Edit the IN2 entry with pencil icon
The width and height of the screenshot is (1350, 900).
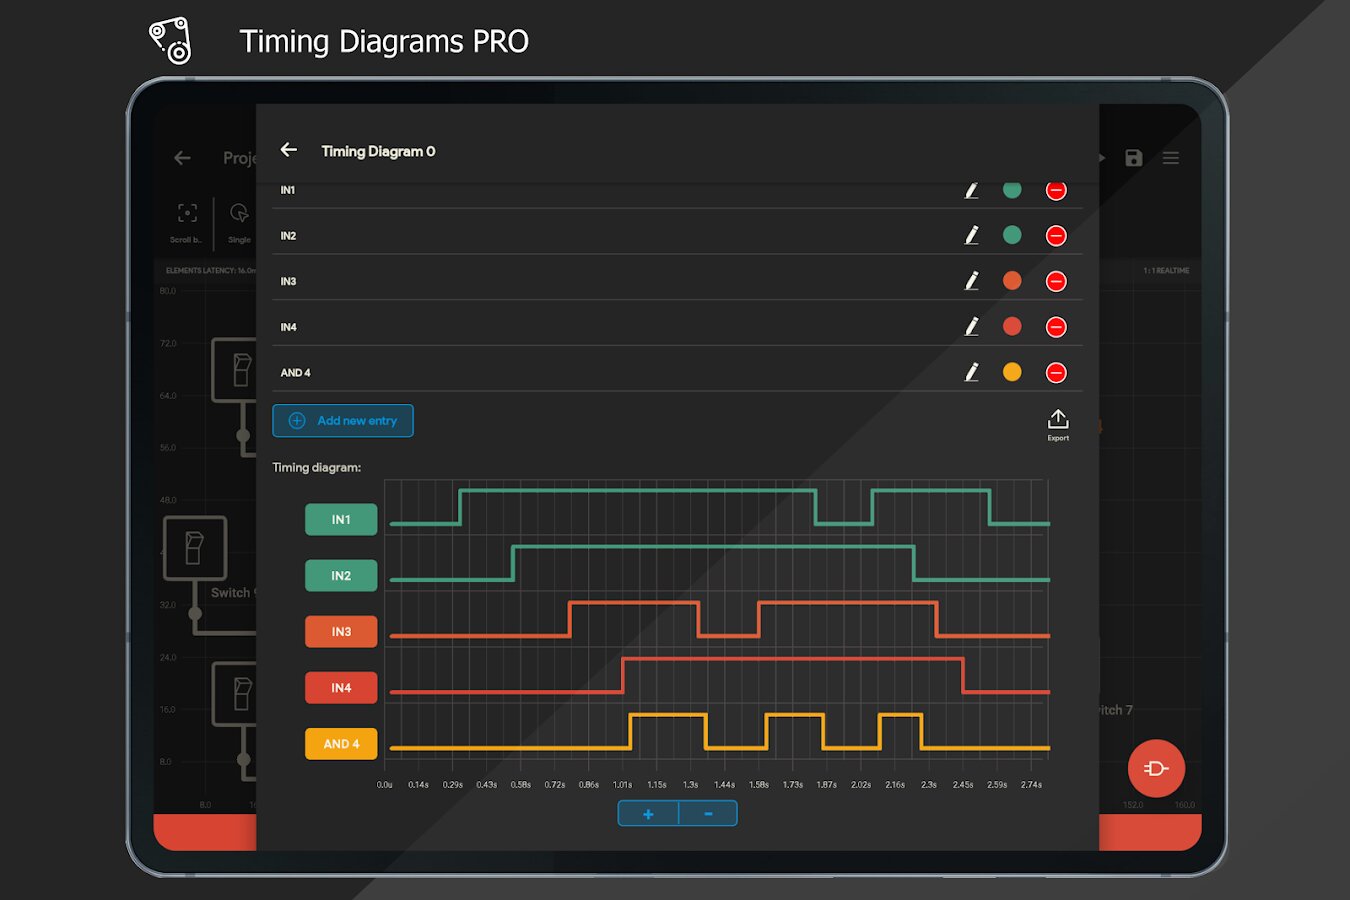[971, 235]
